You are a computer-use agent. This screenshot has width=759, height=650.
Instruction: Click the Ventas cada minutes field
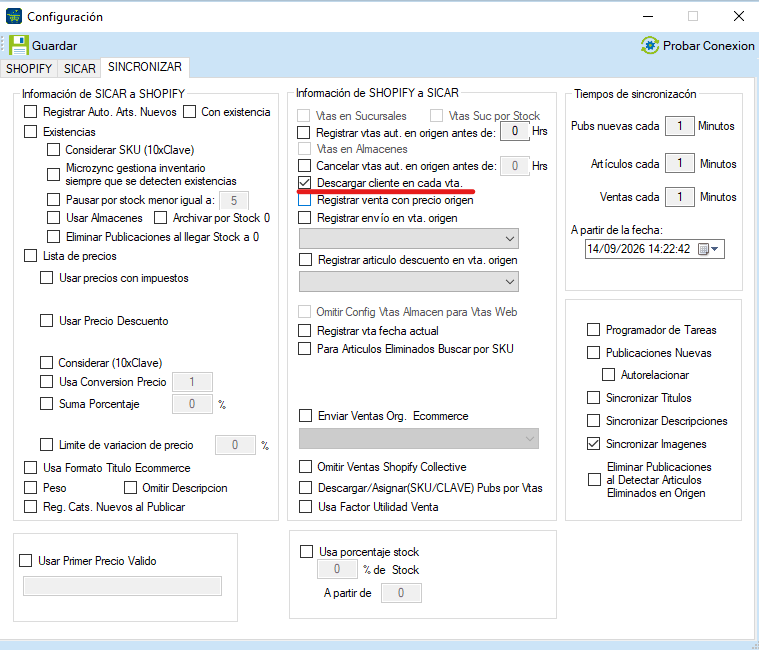tap(680, 197)
